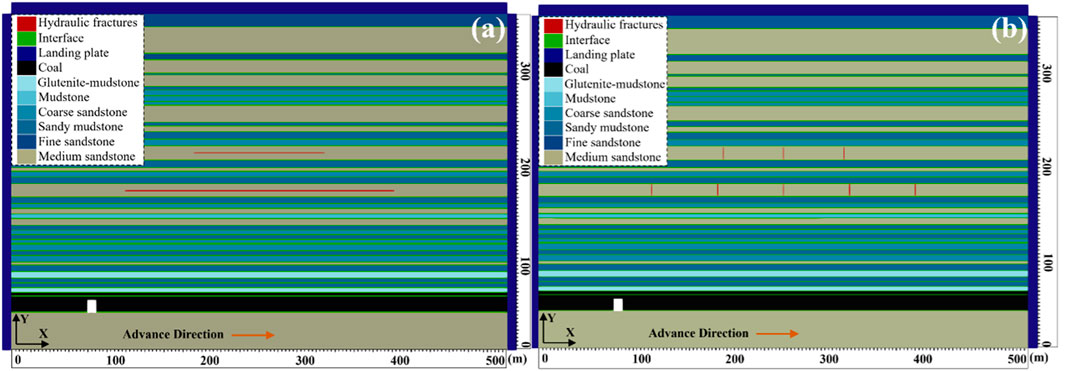Click the Glutenite-mudstone legend swatch in panel (b)
The width and height of the screenshot is (1065, 371).
pos(553,84)
